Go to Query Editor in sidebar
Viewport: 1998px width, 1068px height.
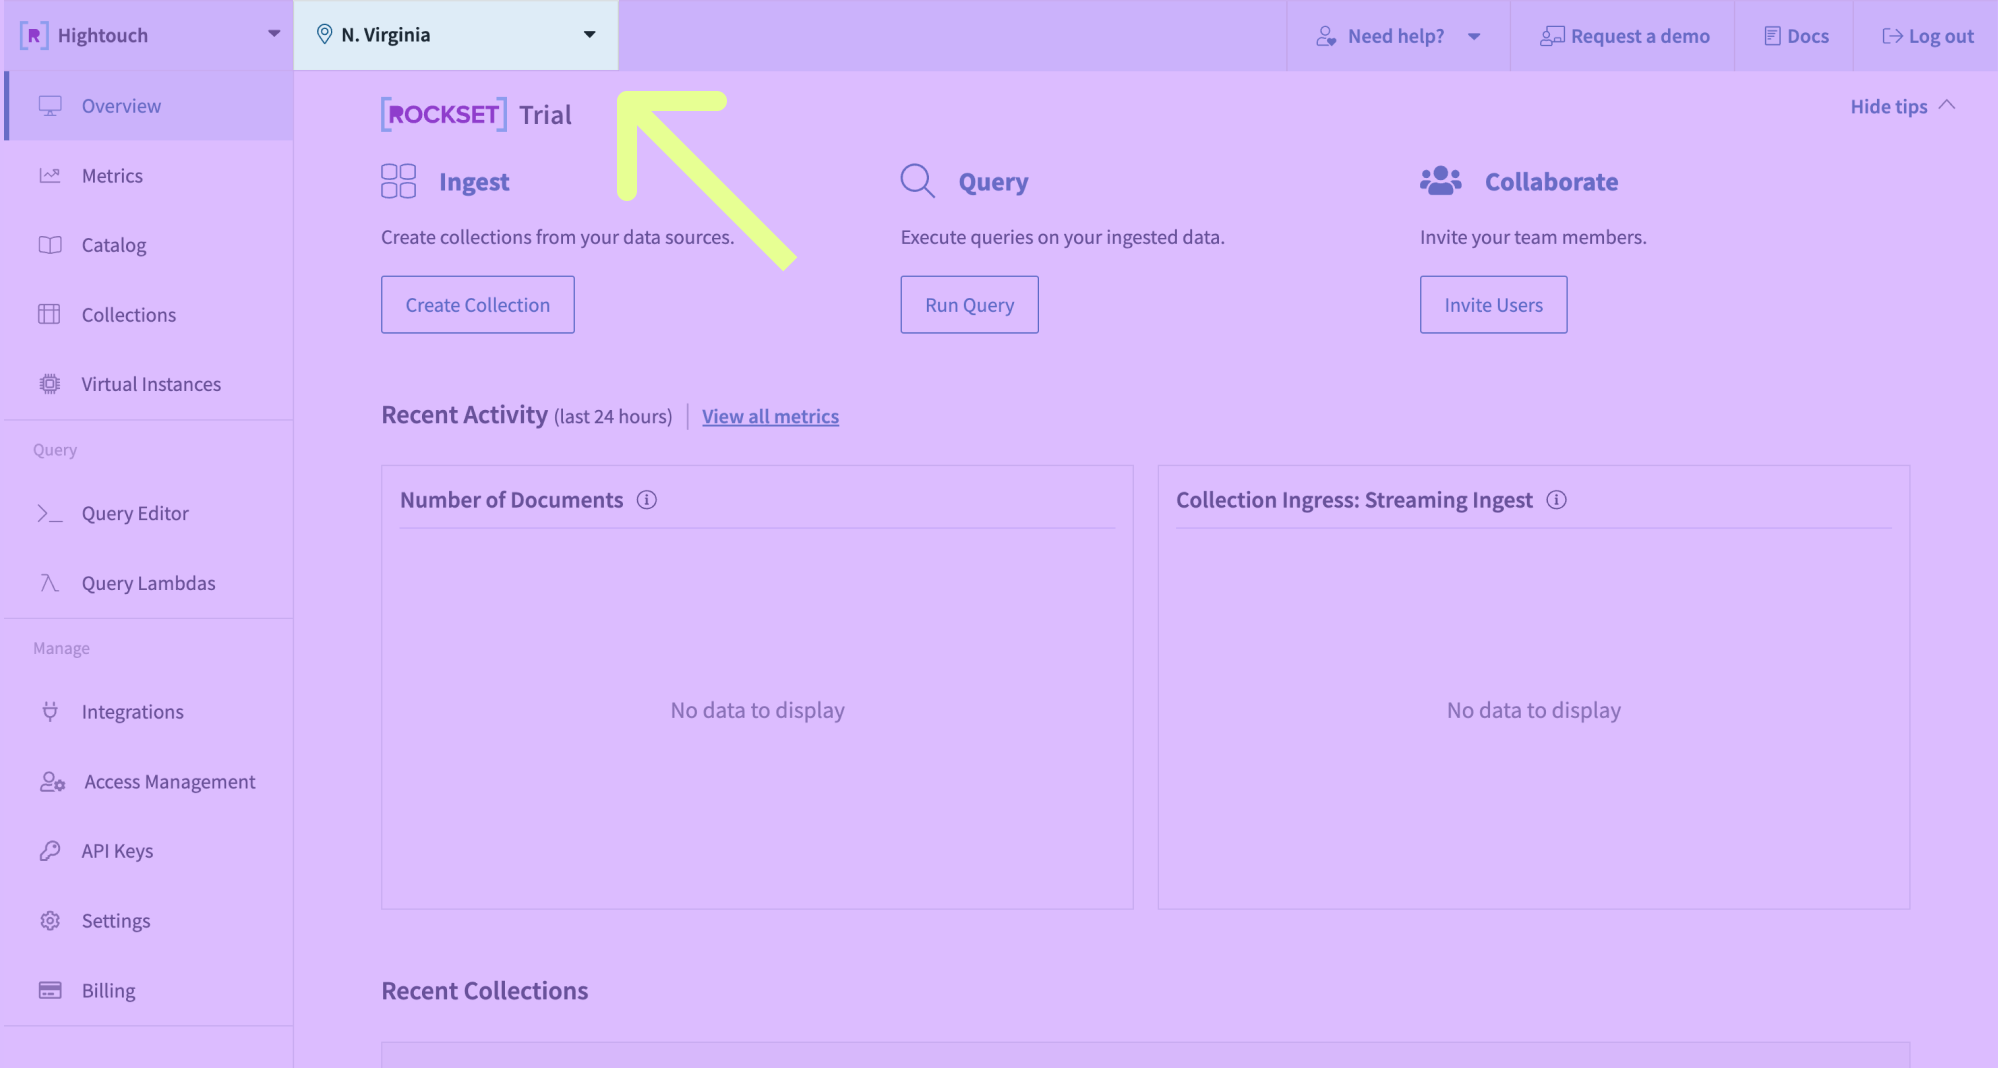(135, 514)
